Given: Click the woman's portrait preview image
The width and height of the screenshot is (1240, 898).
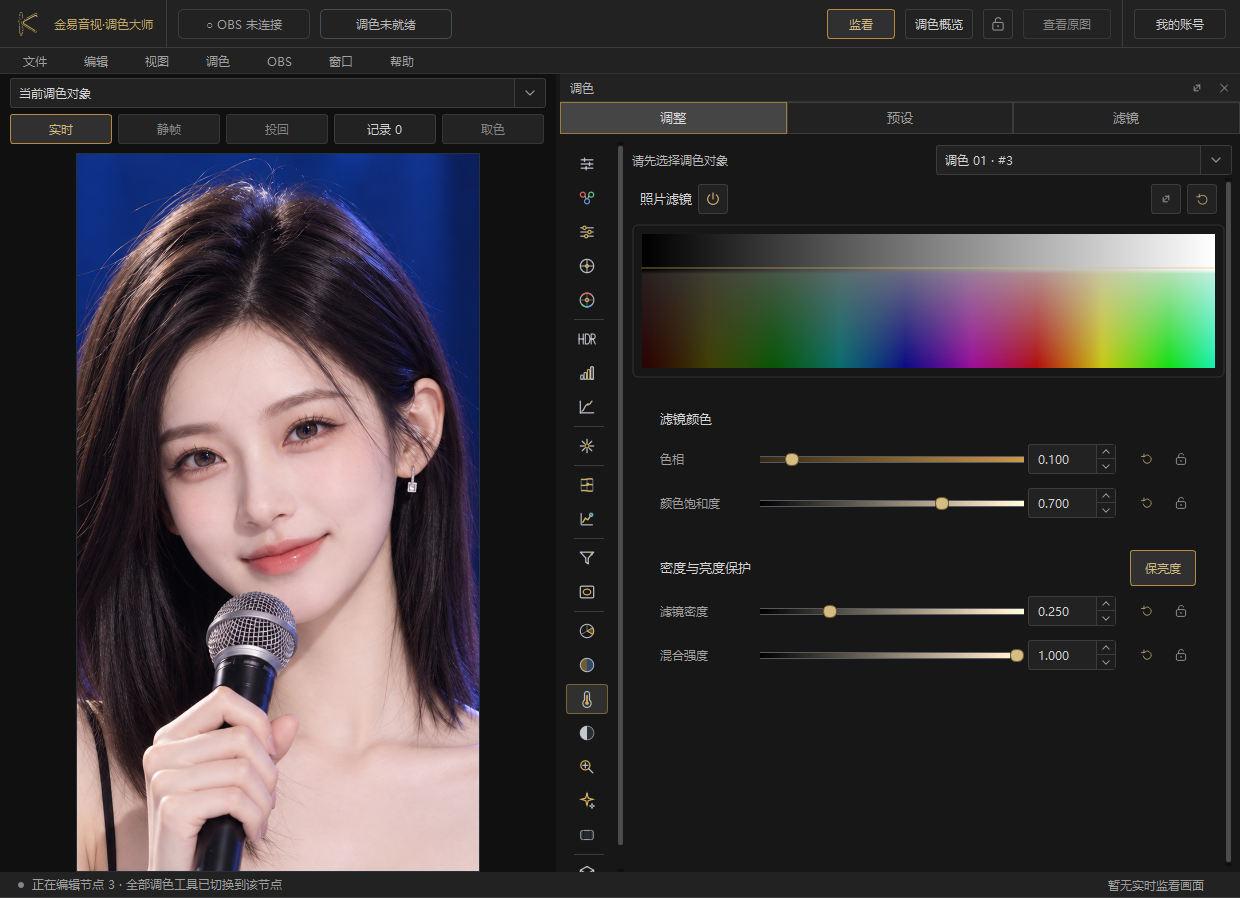Looking at the screenshot, I should click(x=278, y=512).
